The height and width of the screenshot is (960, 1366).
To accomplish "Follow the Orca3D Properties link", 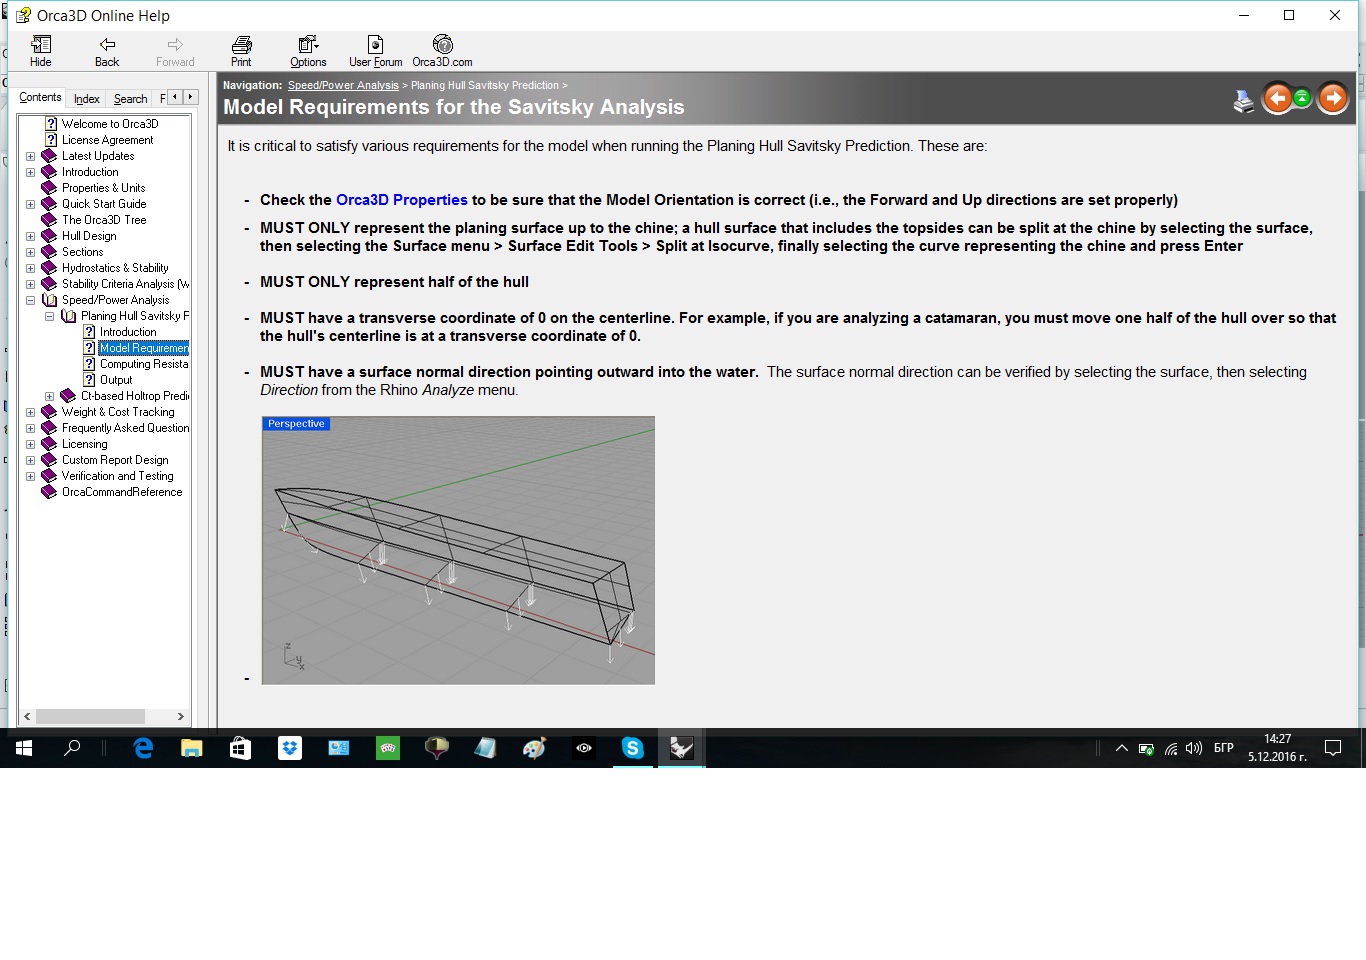I will point(401,200).
